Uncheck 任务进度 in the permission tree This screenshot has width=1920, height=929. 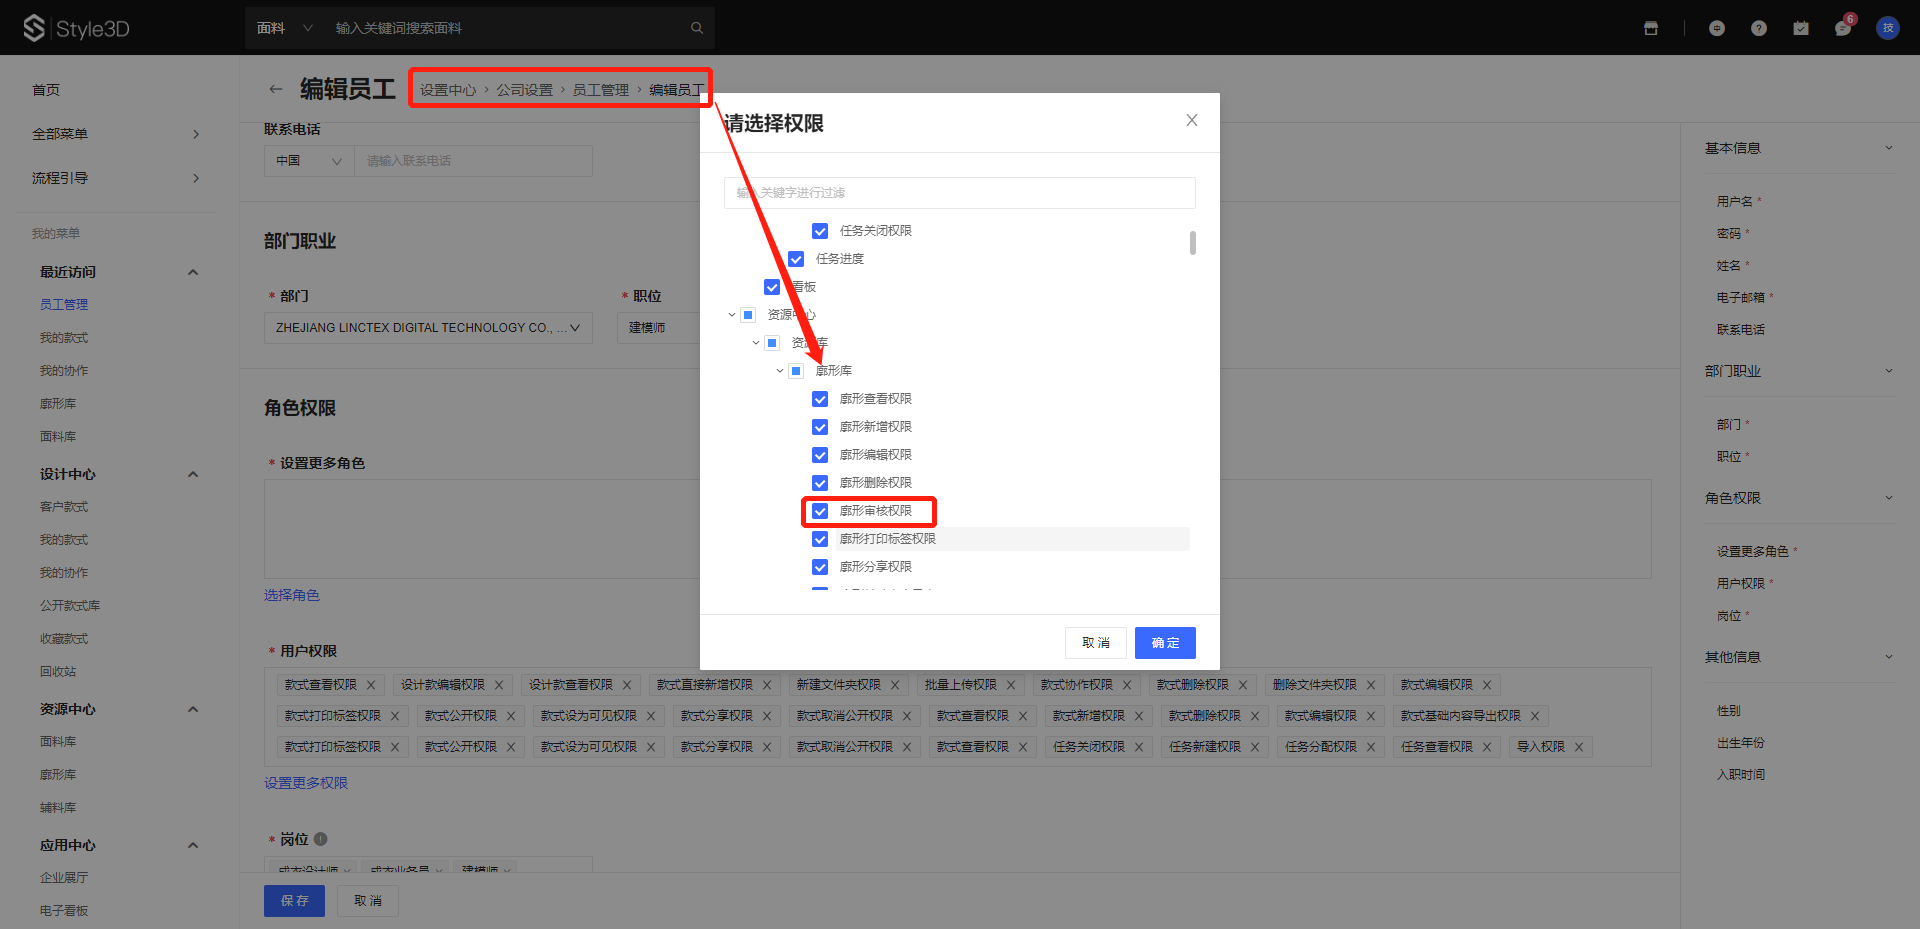796,259
